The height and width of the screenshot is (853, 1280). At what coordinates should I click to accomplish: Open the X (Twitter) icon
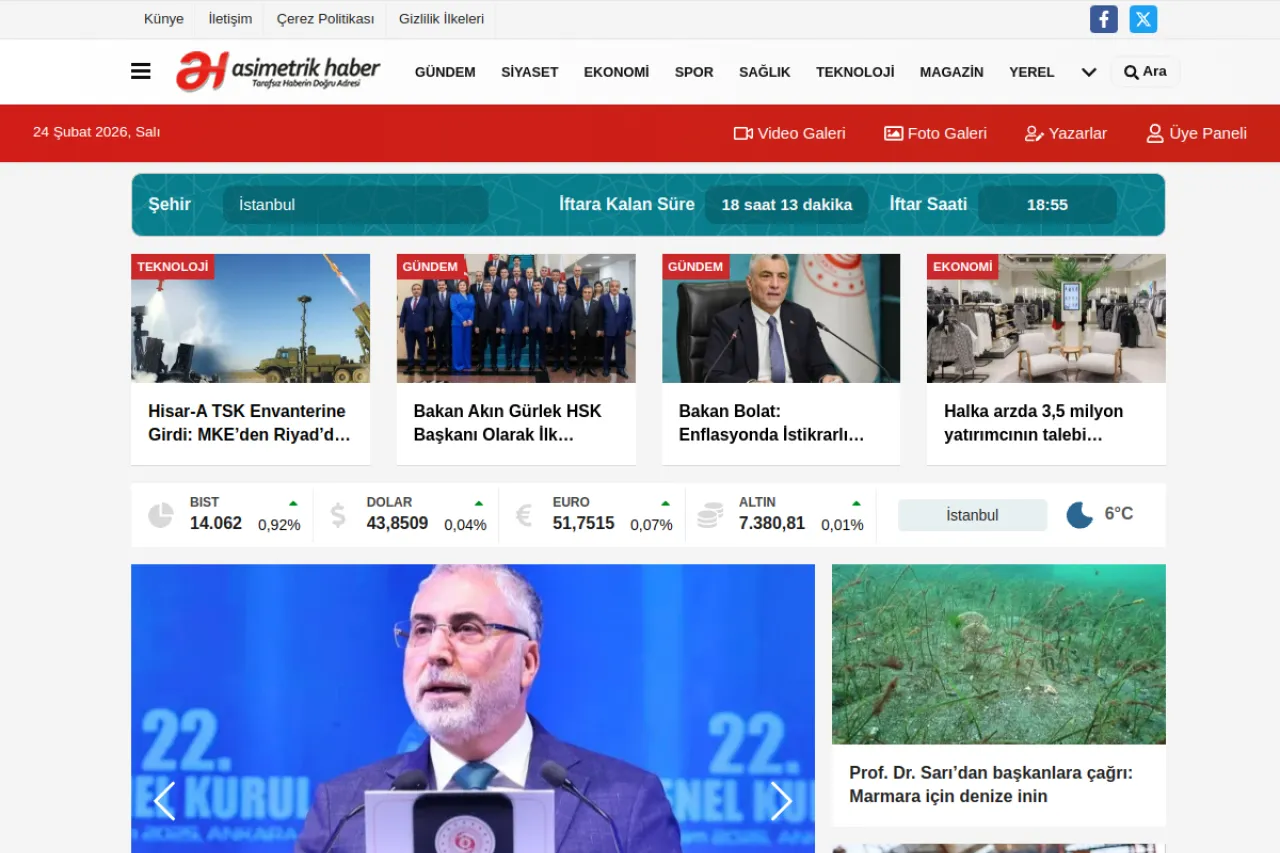point(1142,19)
